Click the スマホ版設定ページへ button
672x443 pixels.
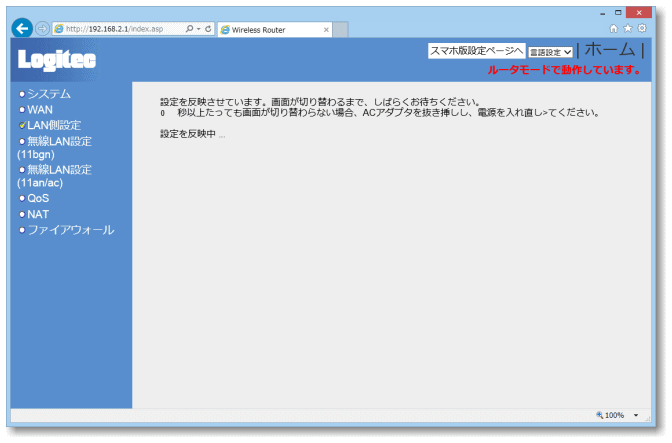coord(476,50)
